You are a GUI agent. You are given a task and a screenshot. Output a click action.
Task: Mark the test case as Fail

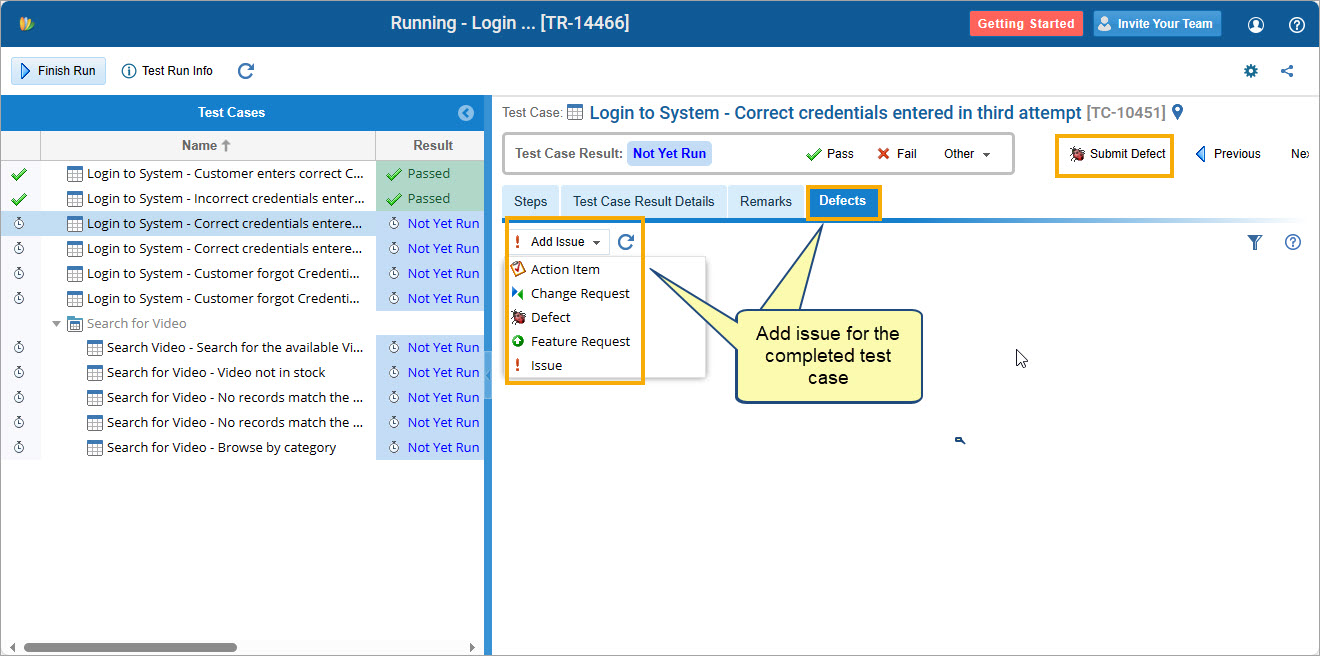[897, 154]
